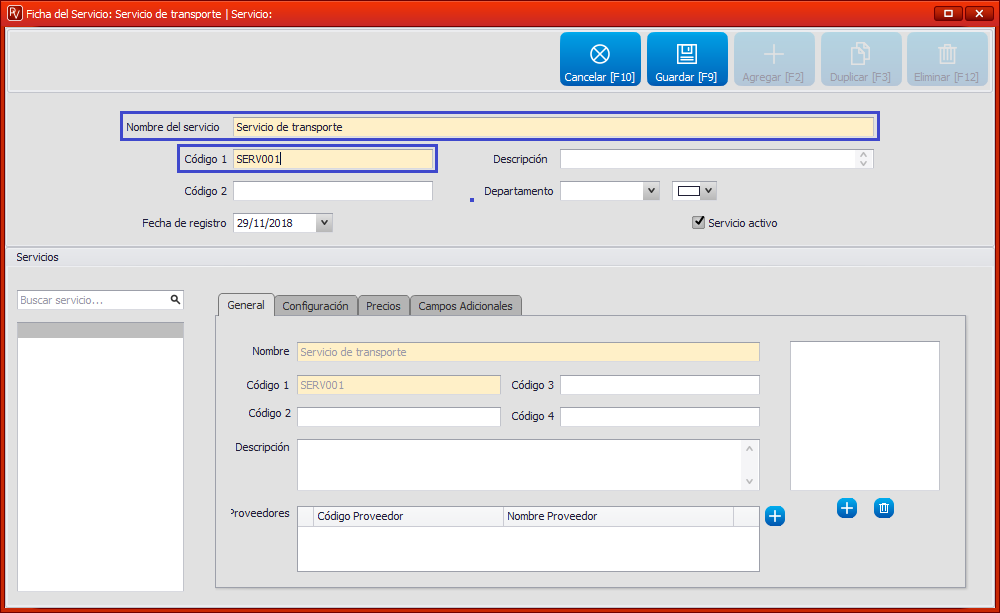The width and height of the screenshot is (1000, 613).
Task: Maximize the Ficha del Servicio window
Action: click(947, 13)
